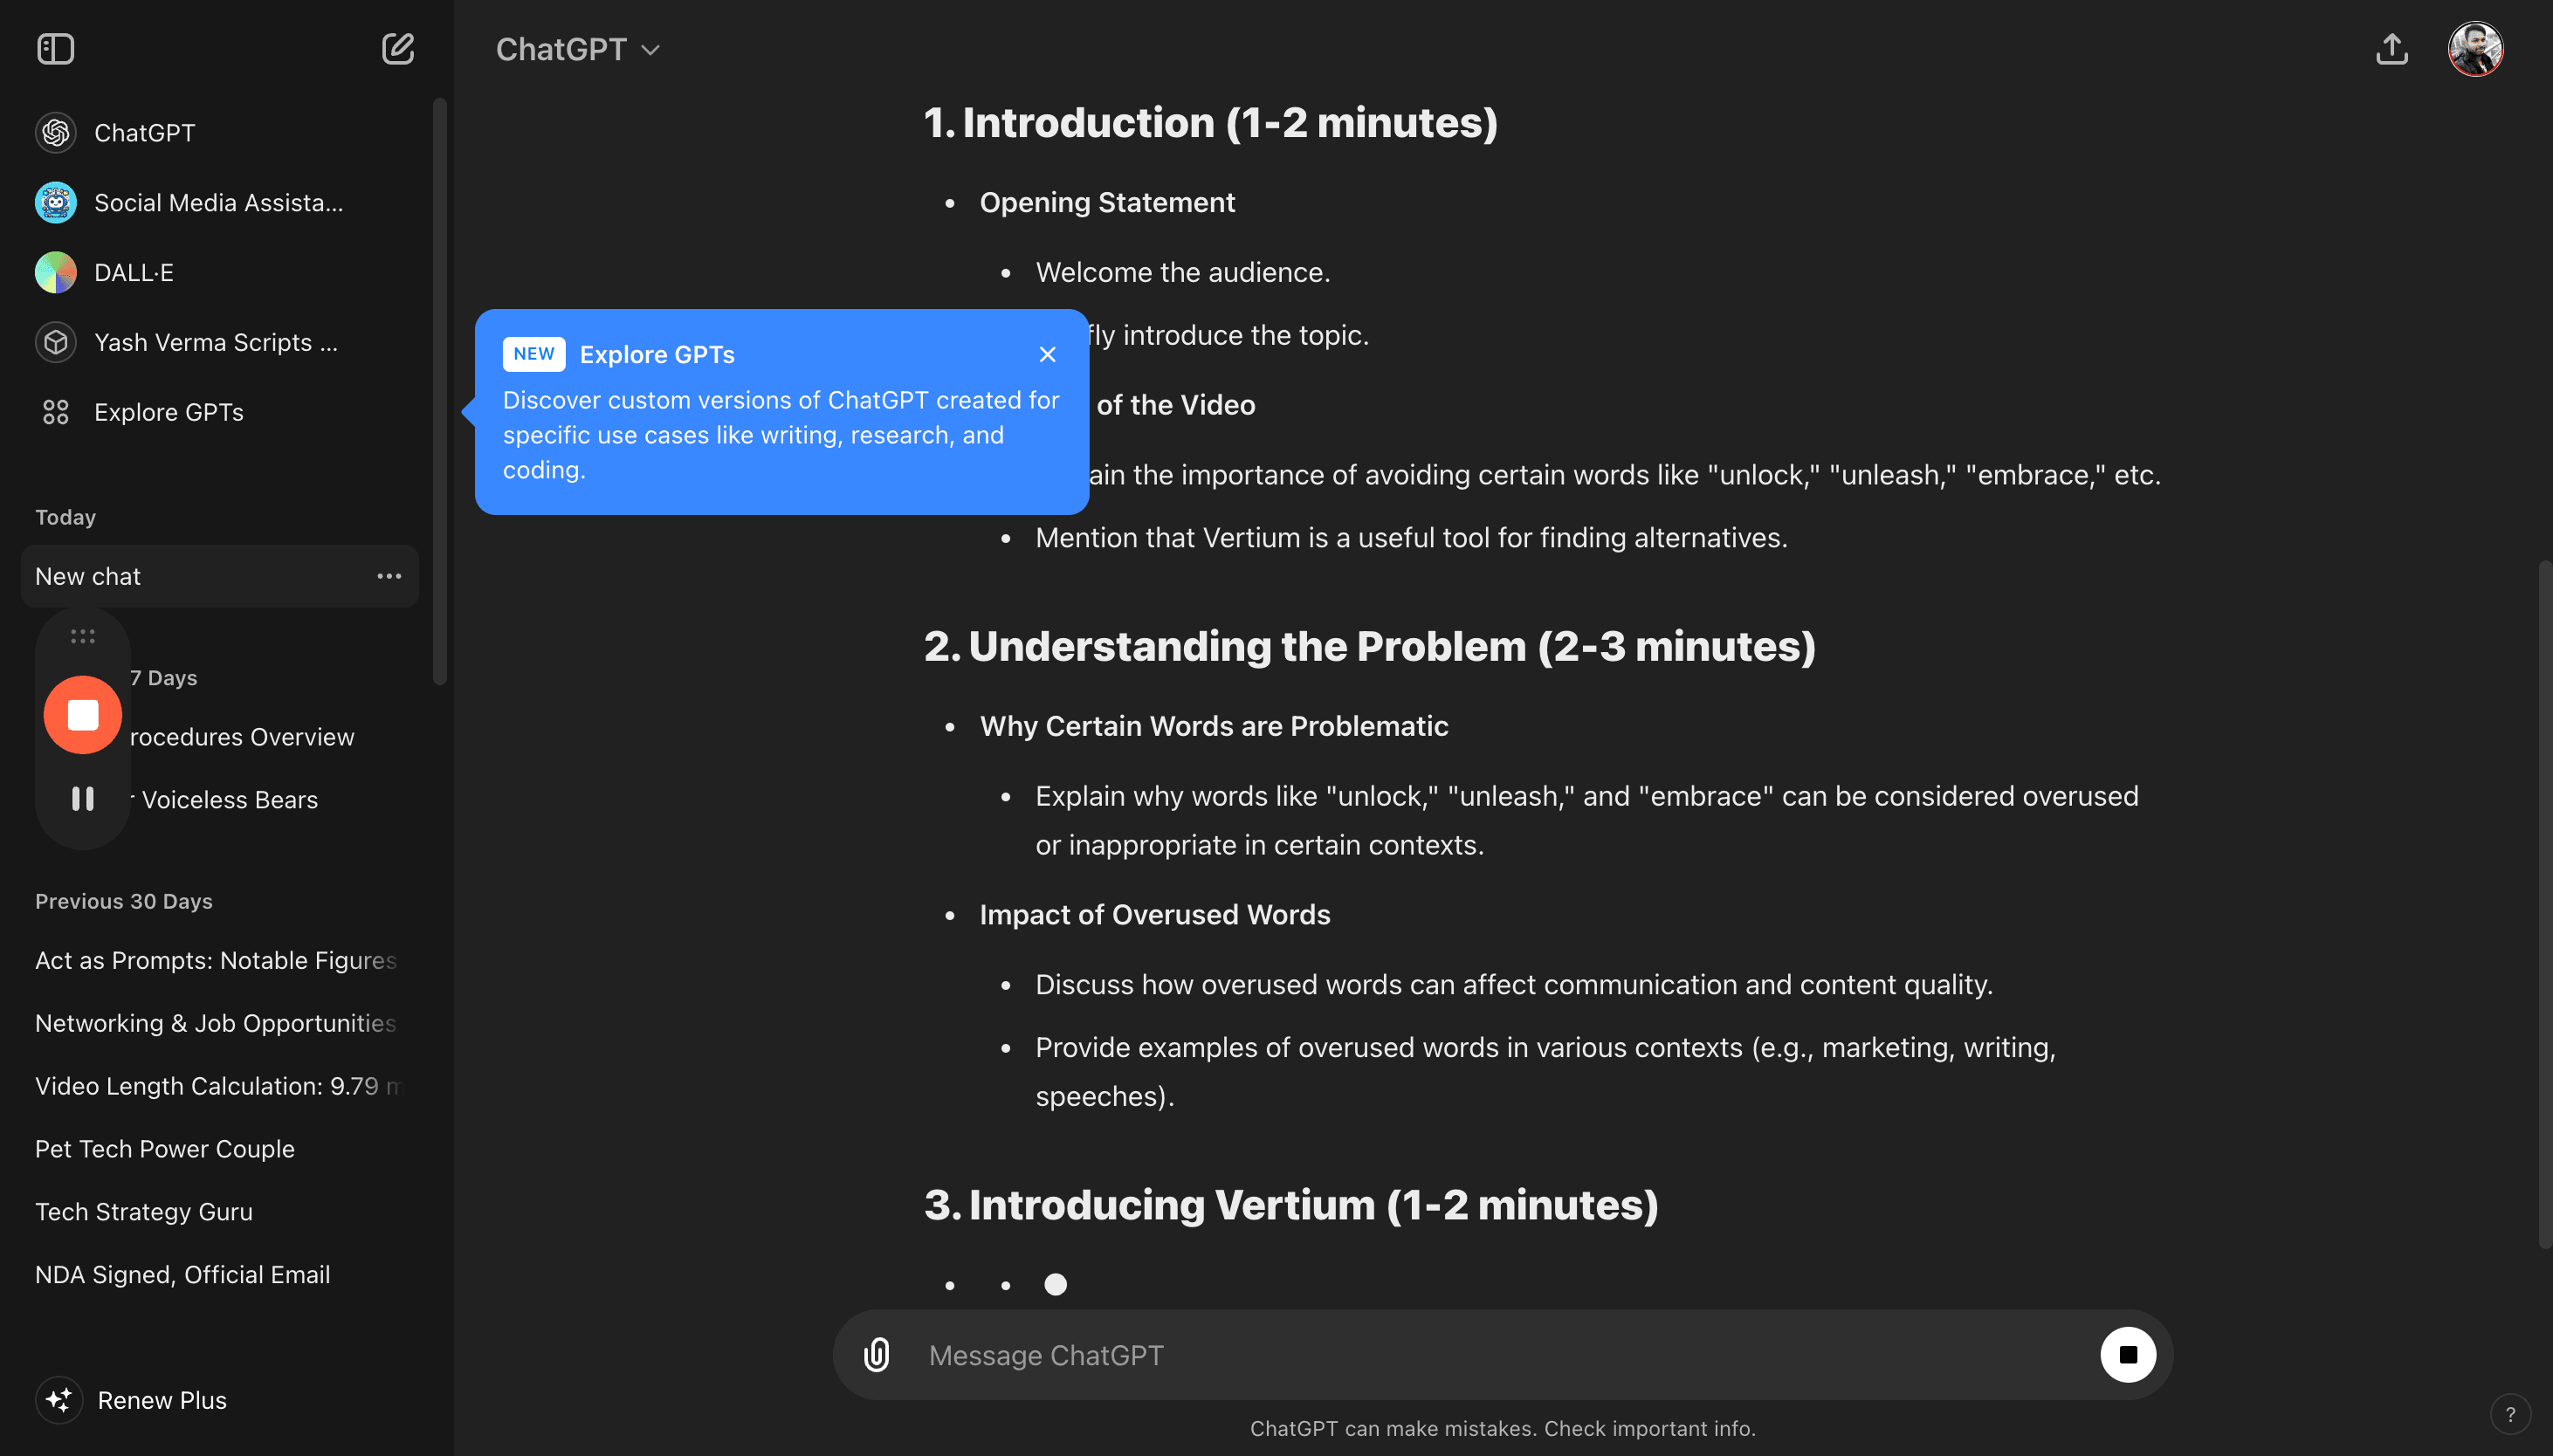The image size is (2553, 1456).
Task: Open DALL·E from the sidebar
Action: click(220, 273)
